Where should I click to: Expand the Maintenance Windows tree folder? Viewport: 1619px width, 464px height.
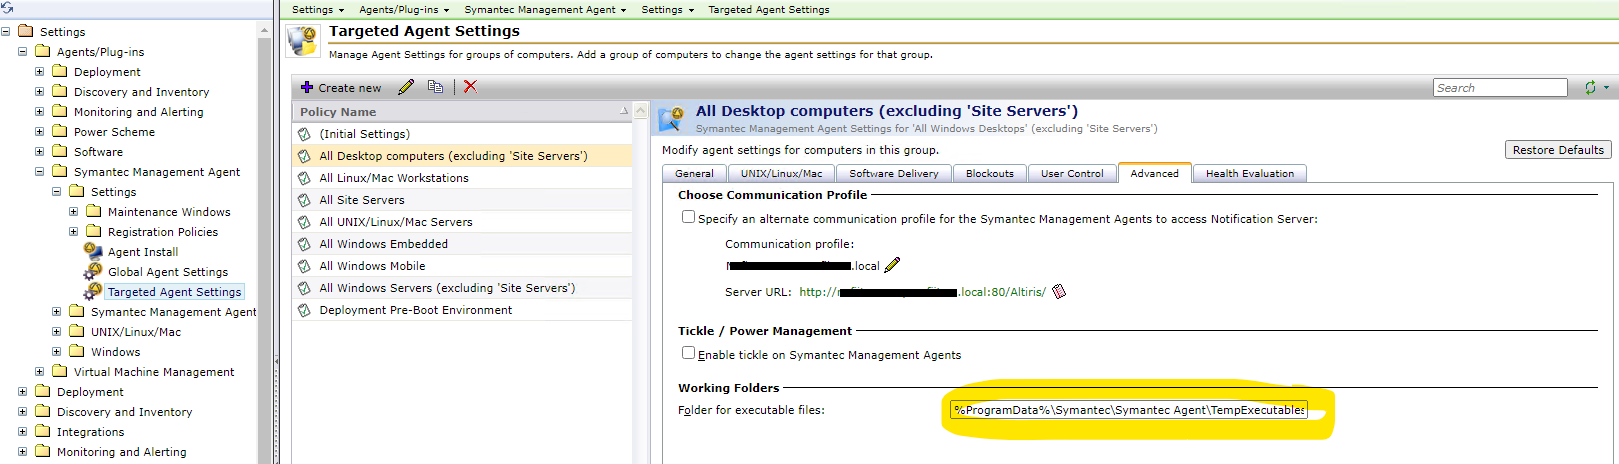pyautogui.click(x=73, y=212)
